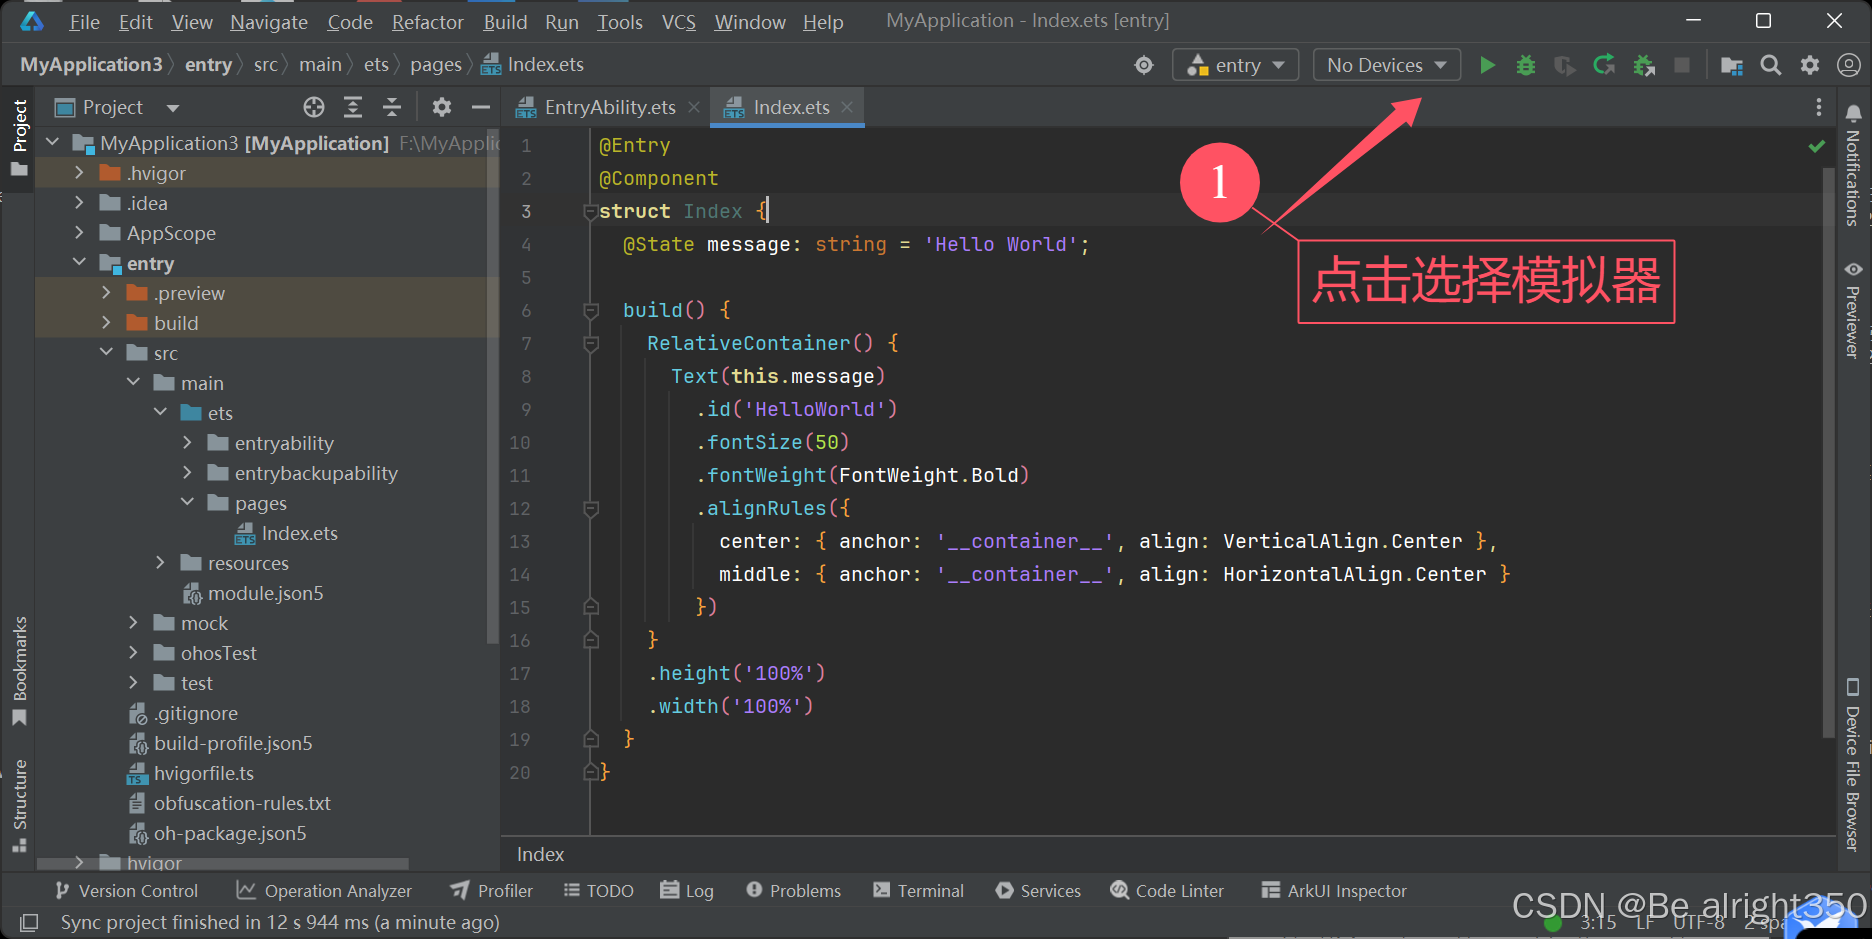Image resolution: width=1872 pixels, height=939 pixels.
Task: Open the user account avatar icon
Action: 1849,65
